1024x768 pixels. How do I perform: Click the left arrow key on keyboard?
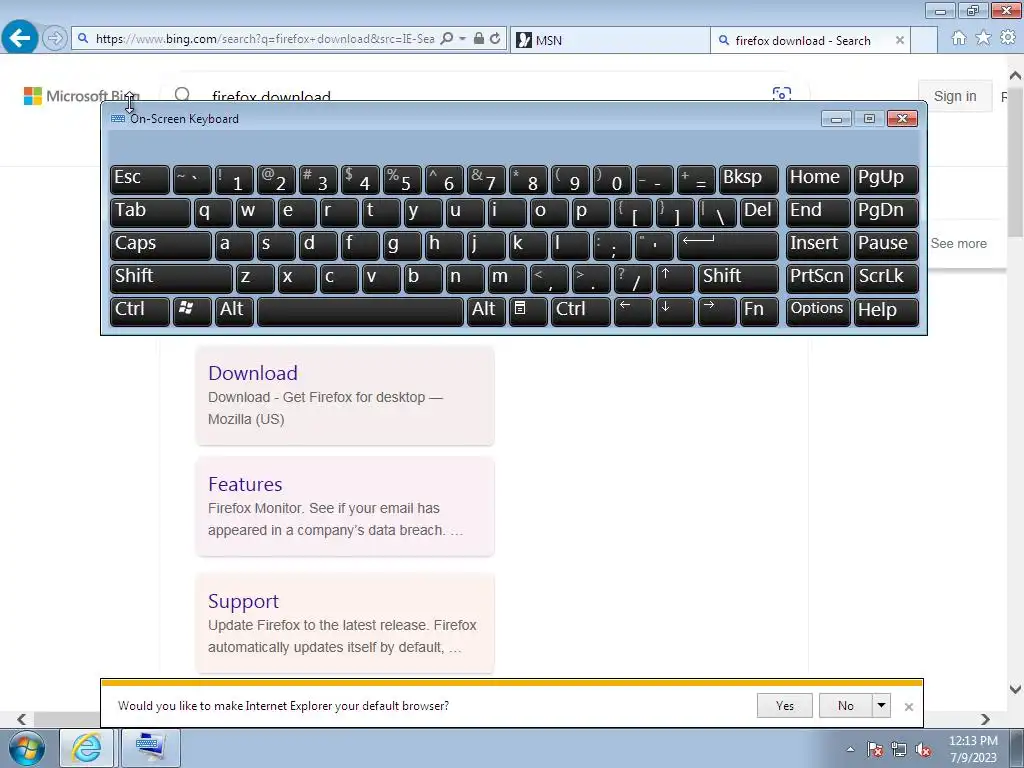pyautogui.click(x=633, y=310)
